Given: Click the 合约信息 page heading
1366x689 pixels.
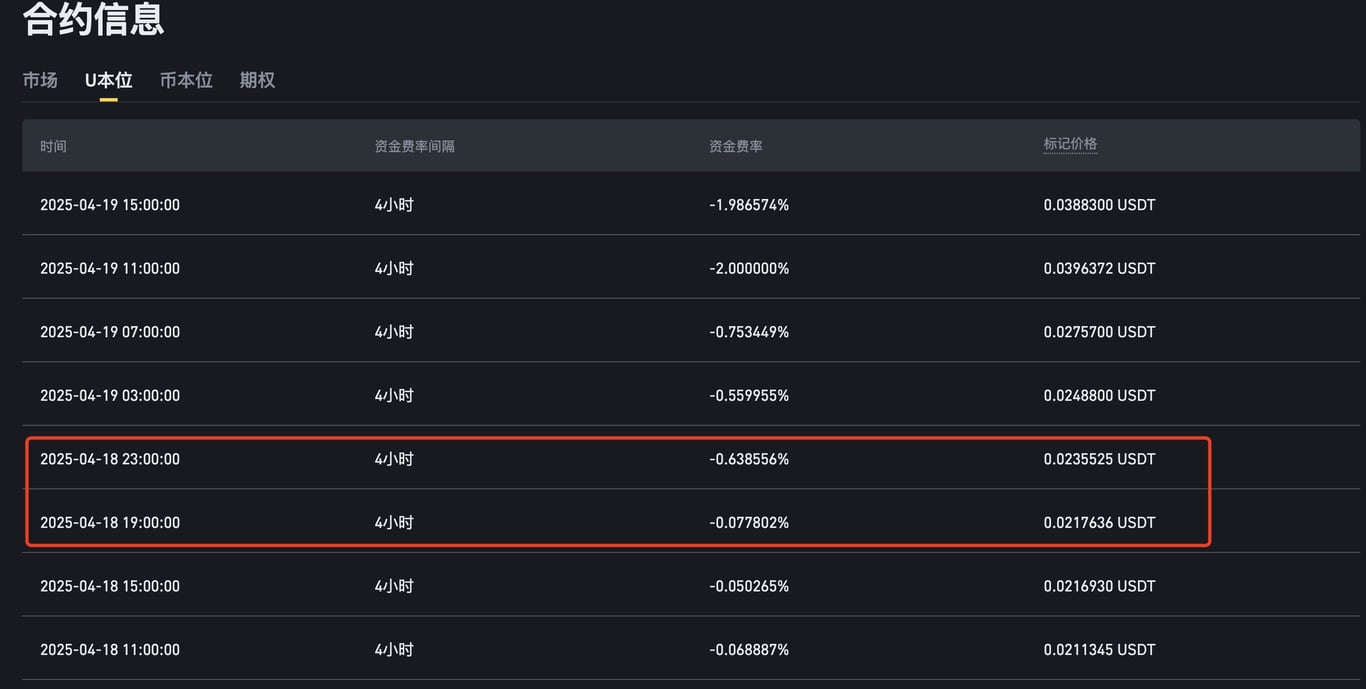Looking at the screenshot, I should 93,19.
